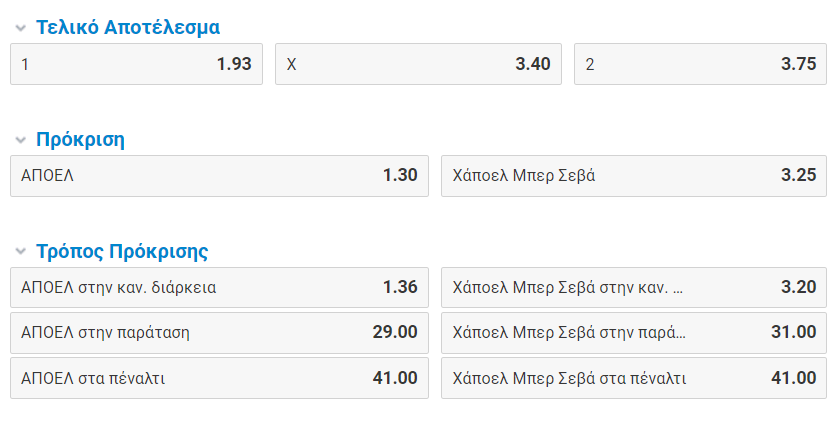Click the Πρόκριση heading text
This screenshot has width=840, height=431.
pos(80,140)
